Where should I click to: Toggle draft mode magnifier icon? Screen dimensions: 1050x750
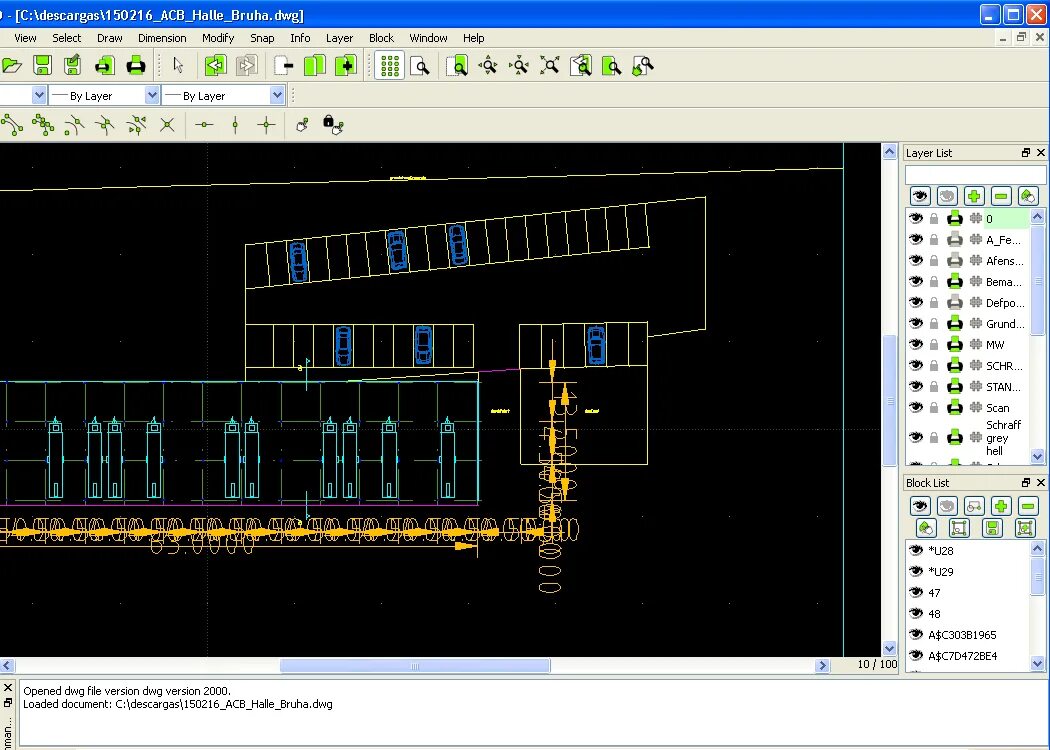tap(420, 66)
